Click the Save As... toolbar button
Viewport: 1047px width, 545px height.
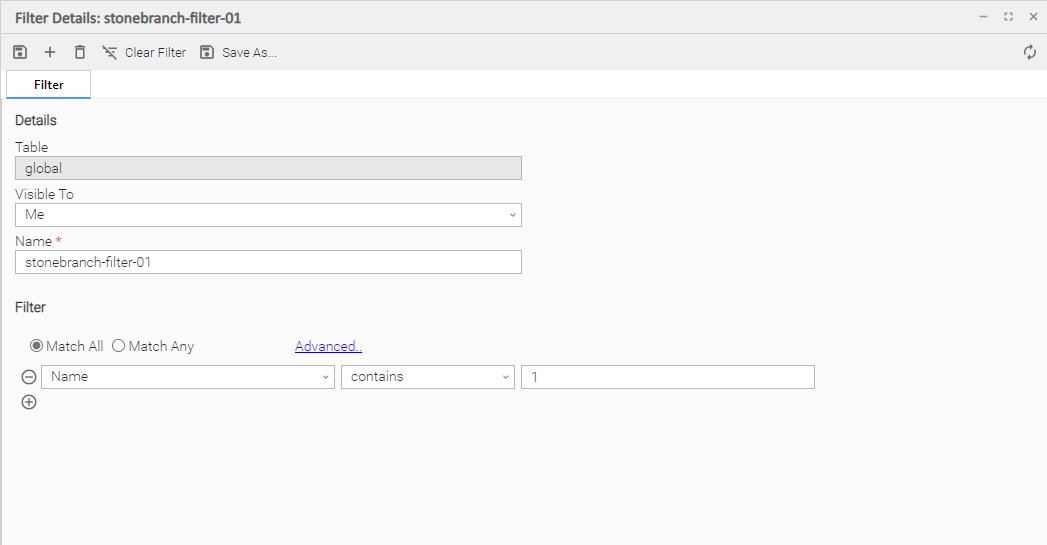point(238,52)
